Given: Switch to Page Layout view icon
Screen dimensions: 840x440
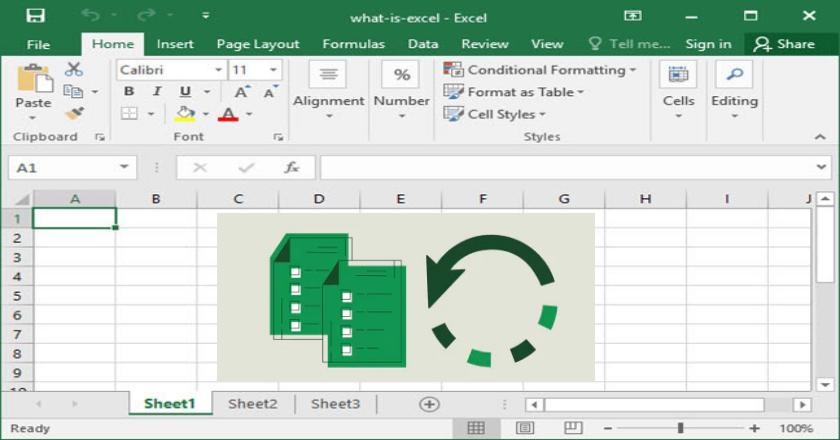Looking at the screenshot, I should (x=524, y=428).
